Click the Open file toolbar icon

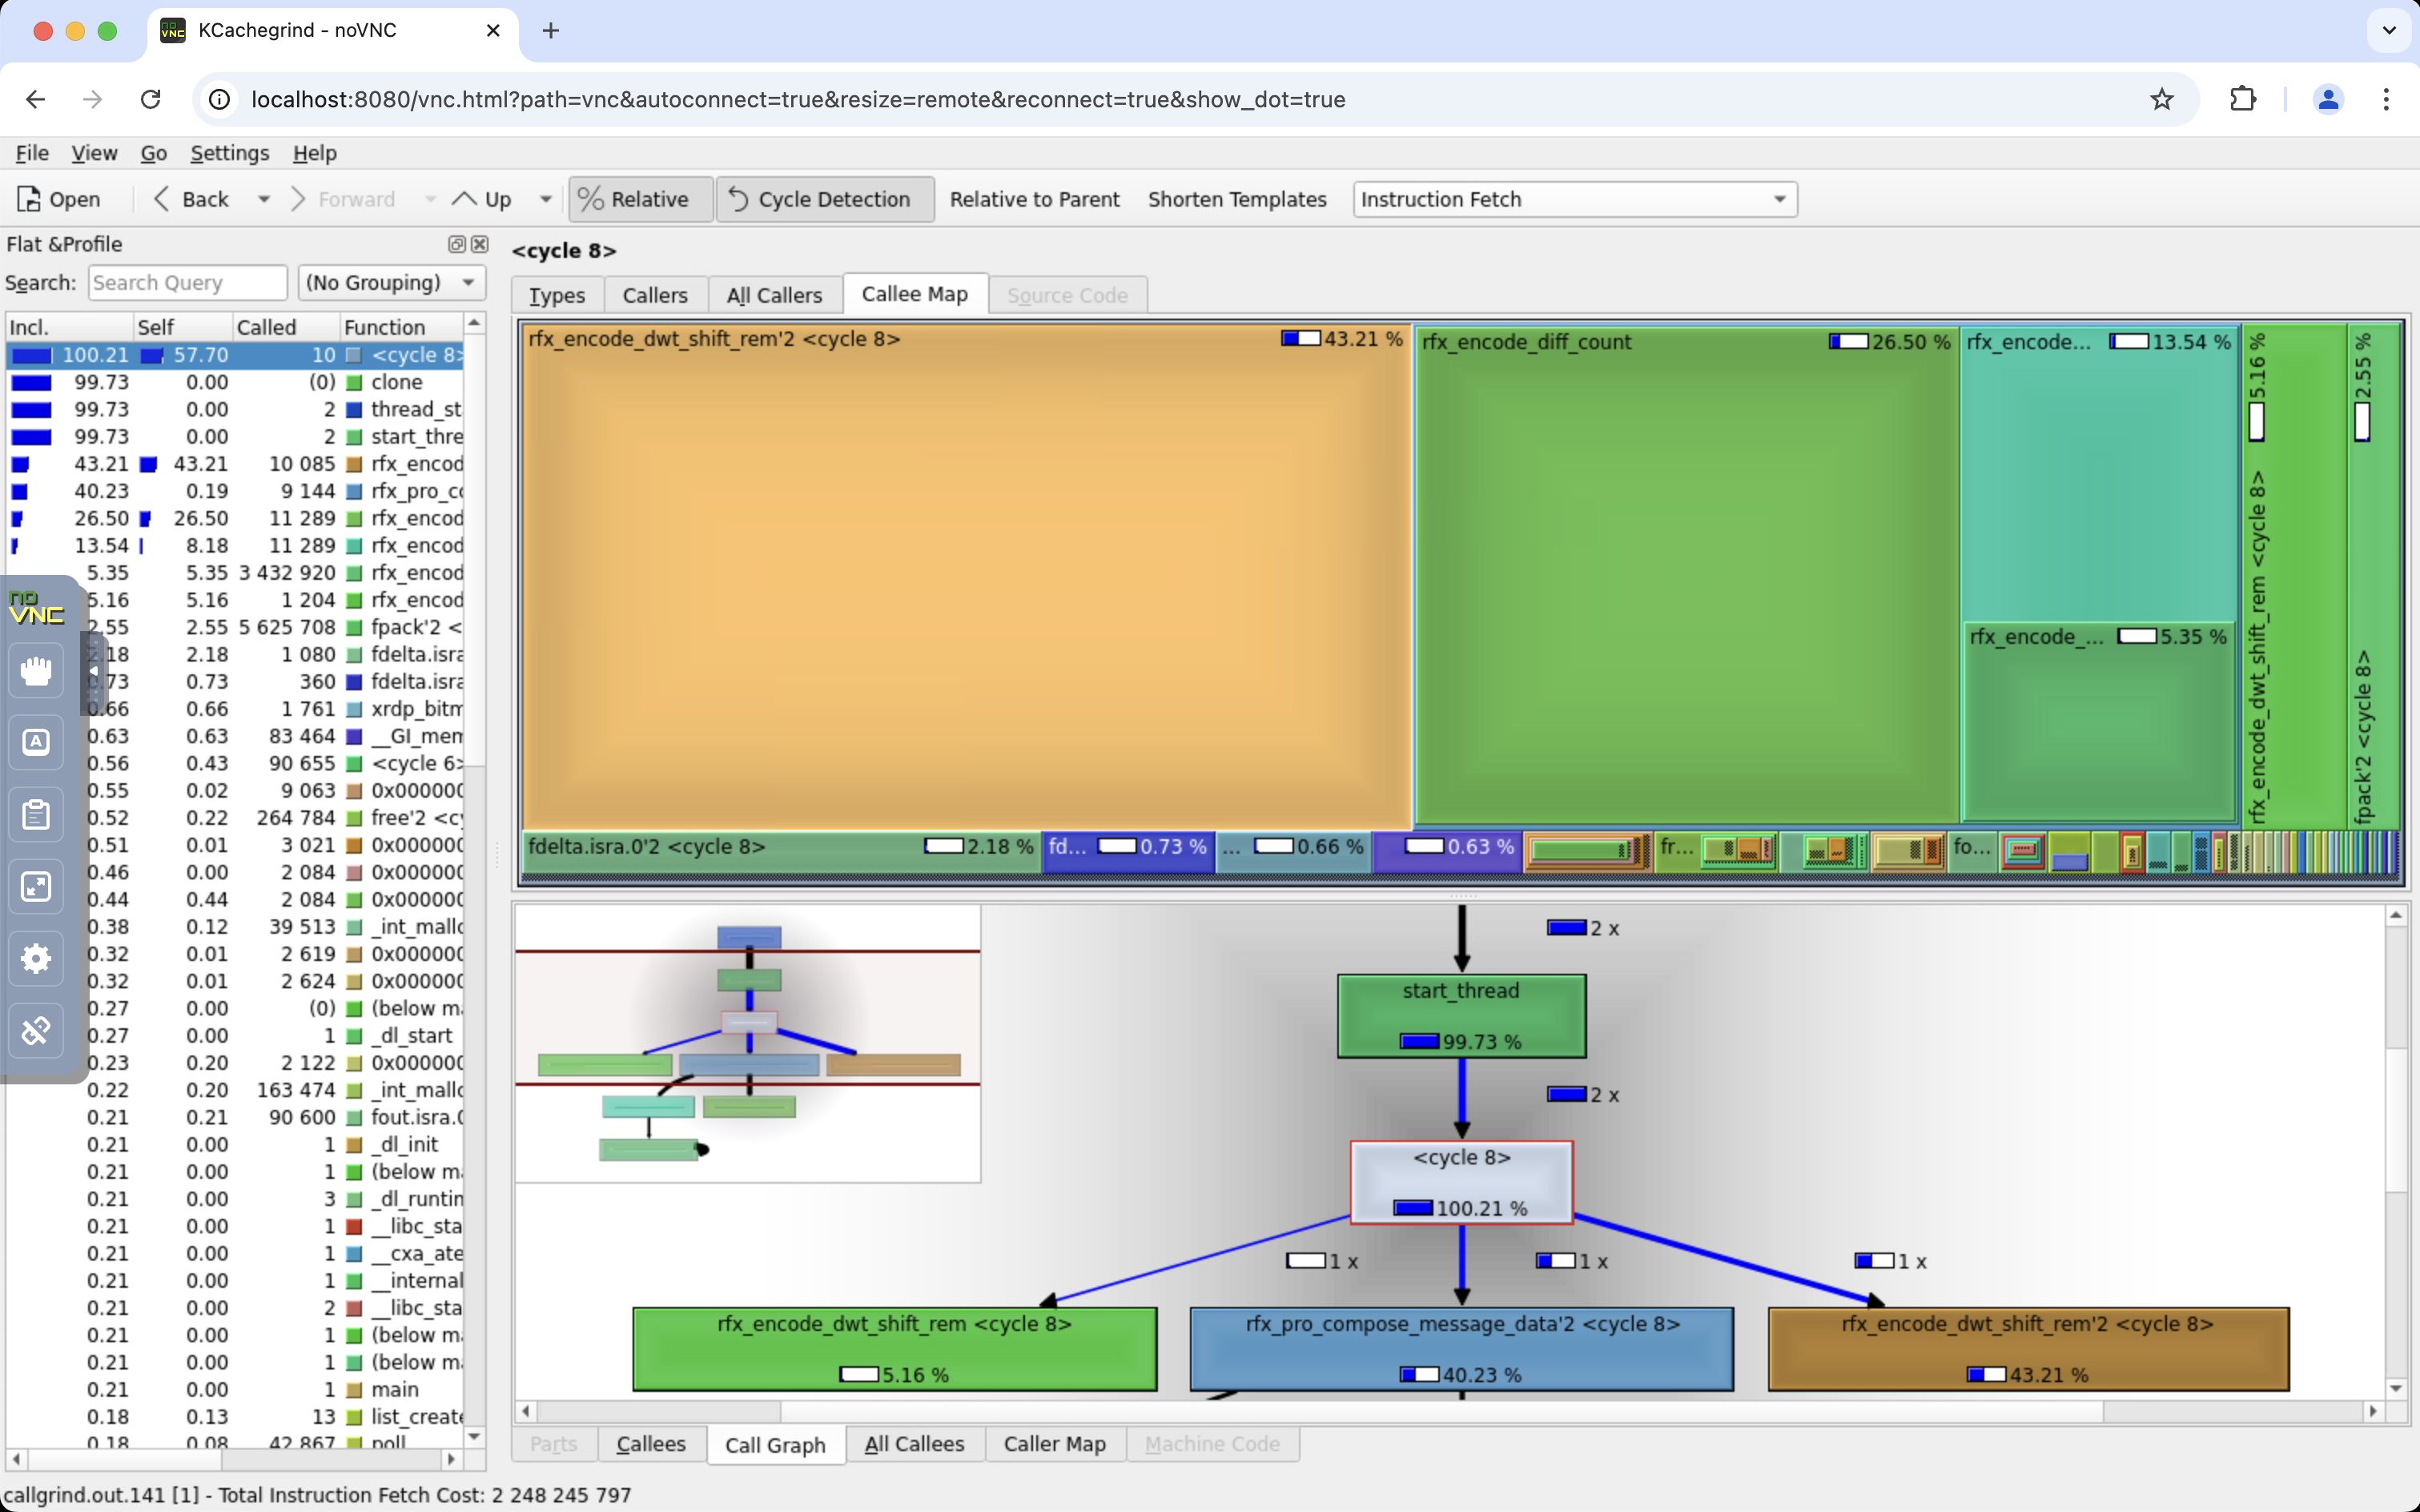coord(58,199)
